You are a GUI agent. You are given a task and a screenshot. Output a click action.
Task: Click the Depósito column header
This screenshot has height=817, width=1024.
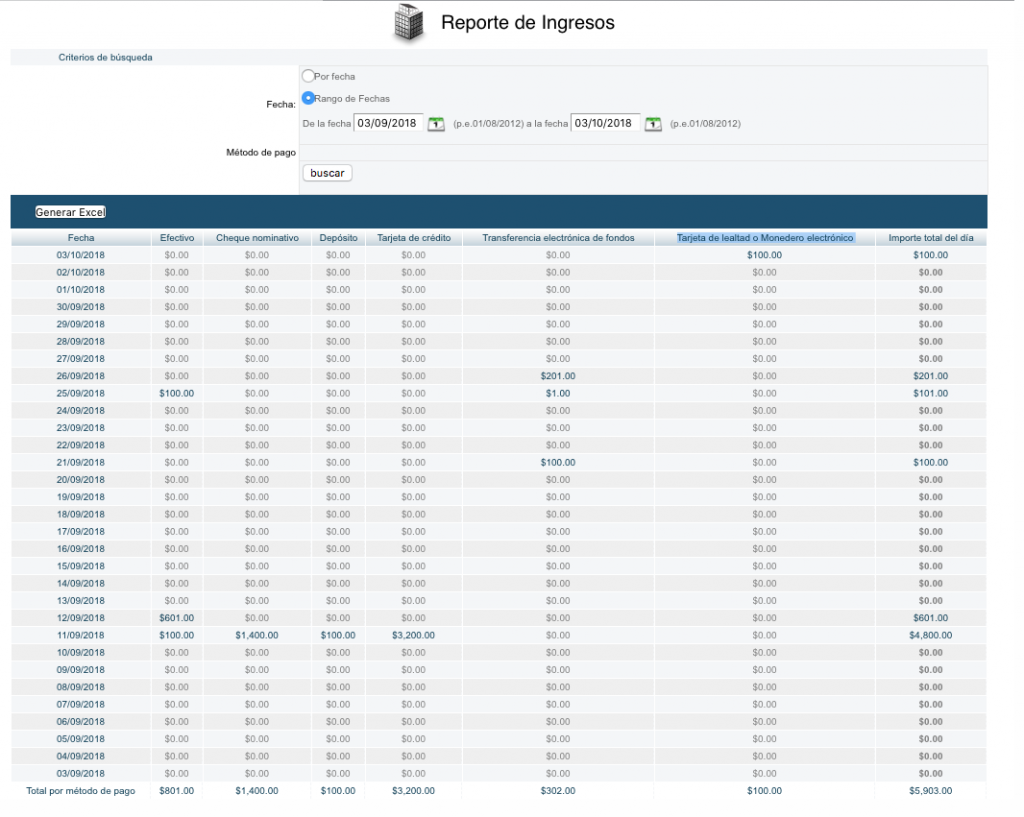(338, 238)
